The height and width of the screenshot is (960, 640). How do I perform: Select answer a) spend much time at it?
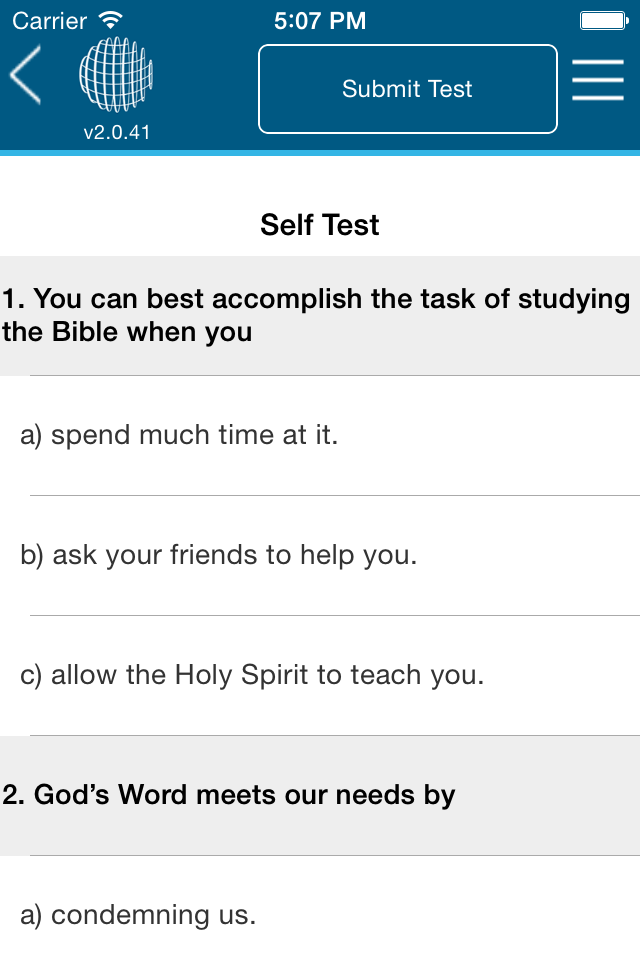click(x=320, y=435)
